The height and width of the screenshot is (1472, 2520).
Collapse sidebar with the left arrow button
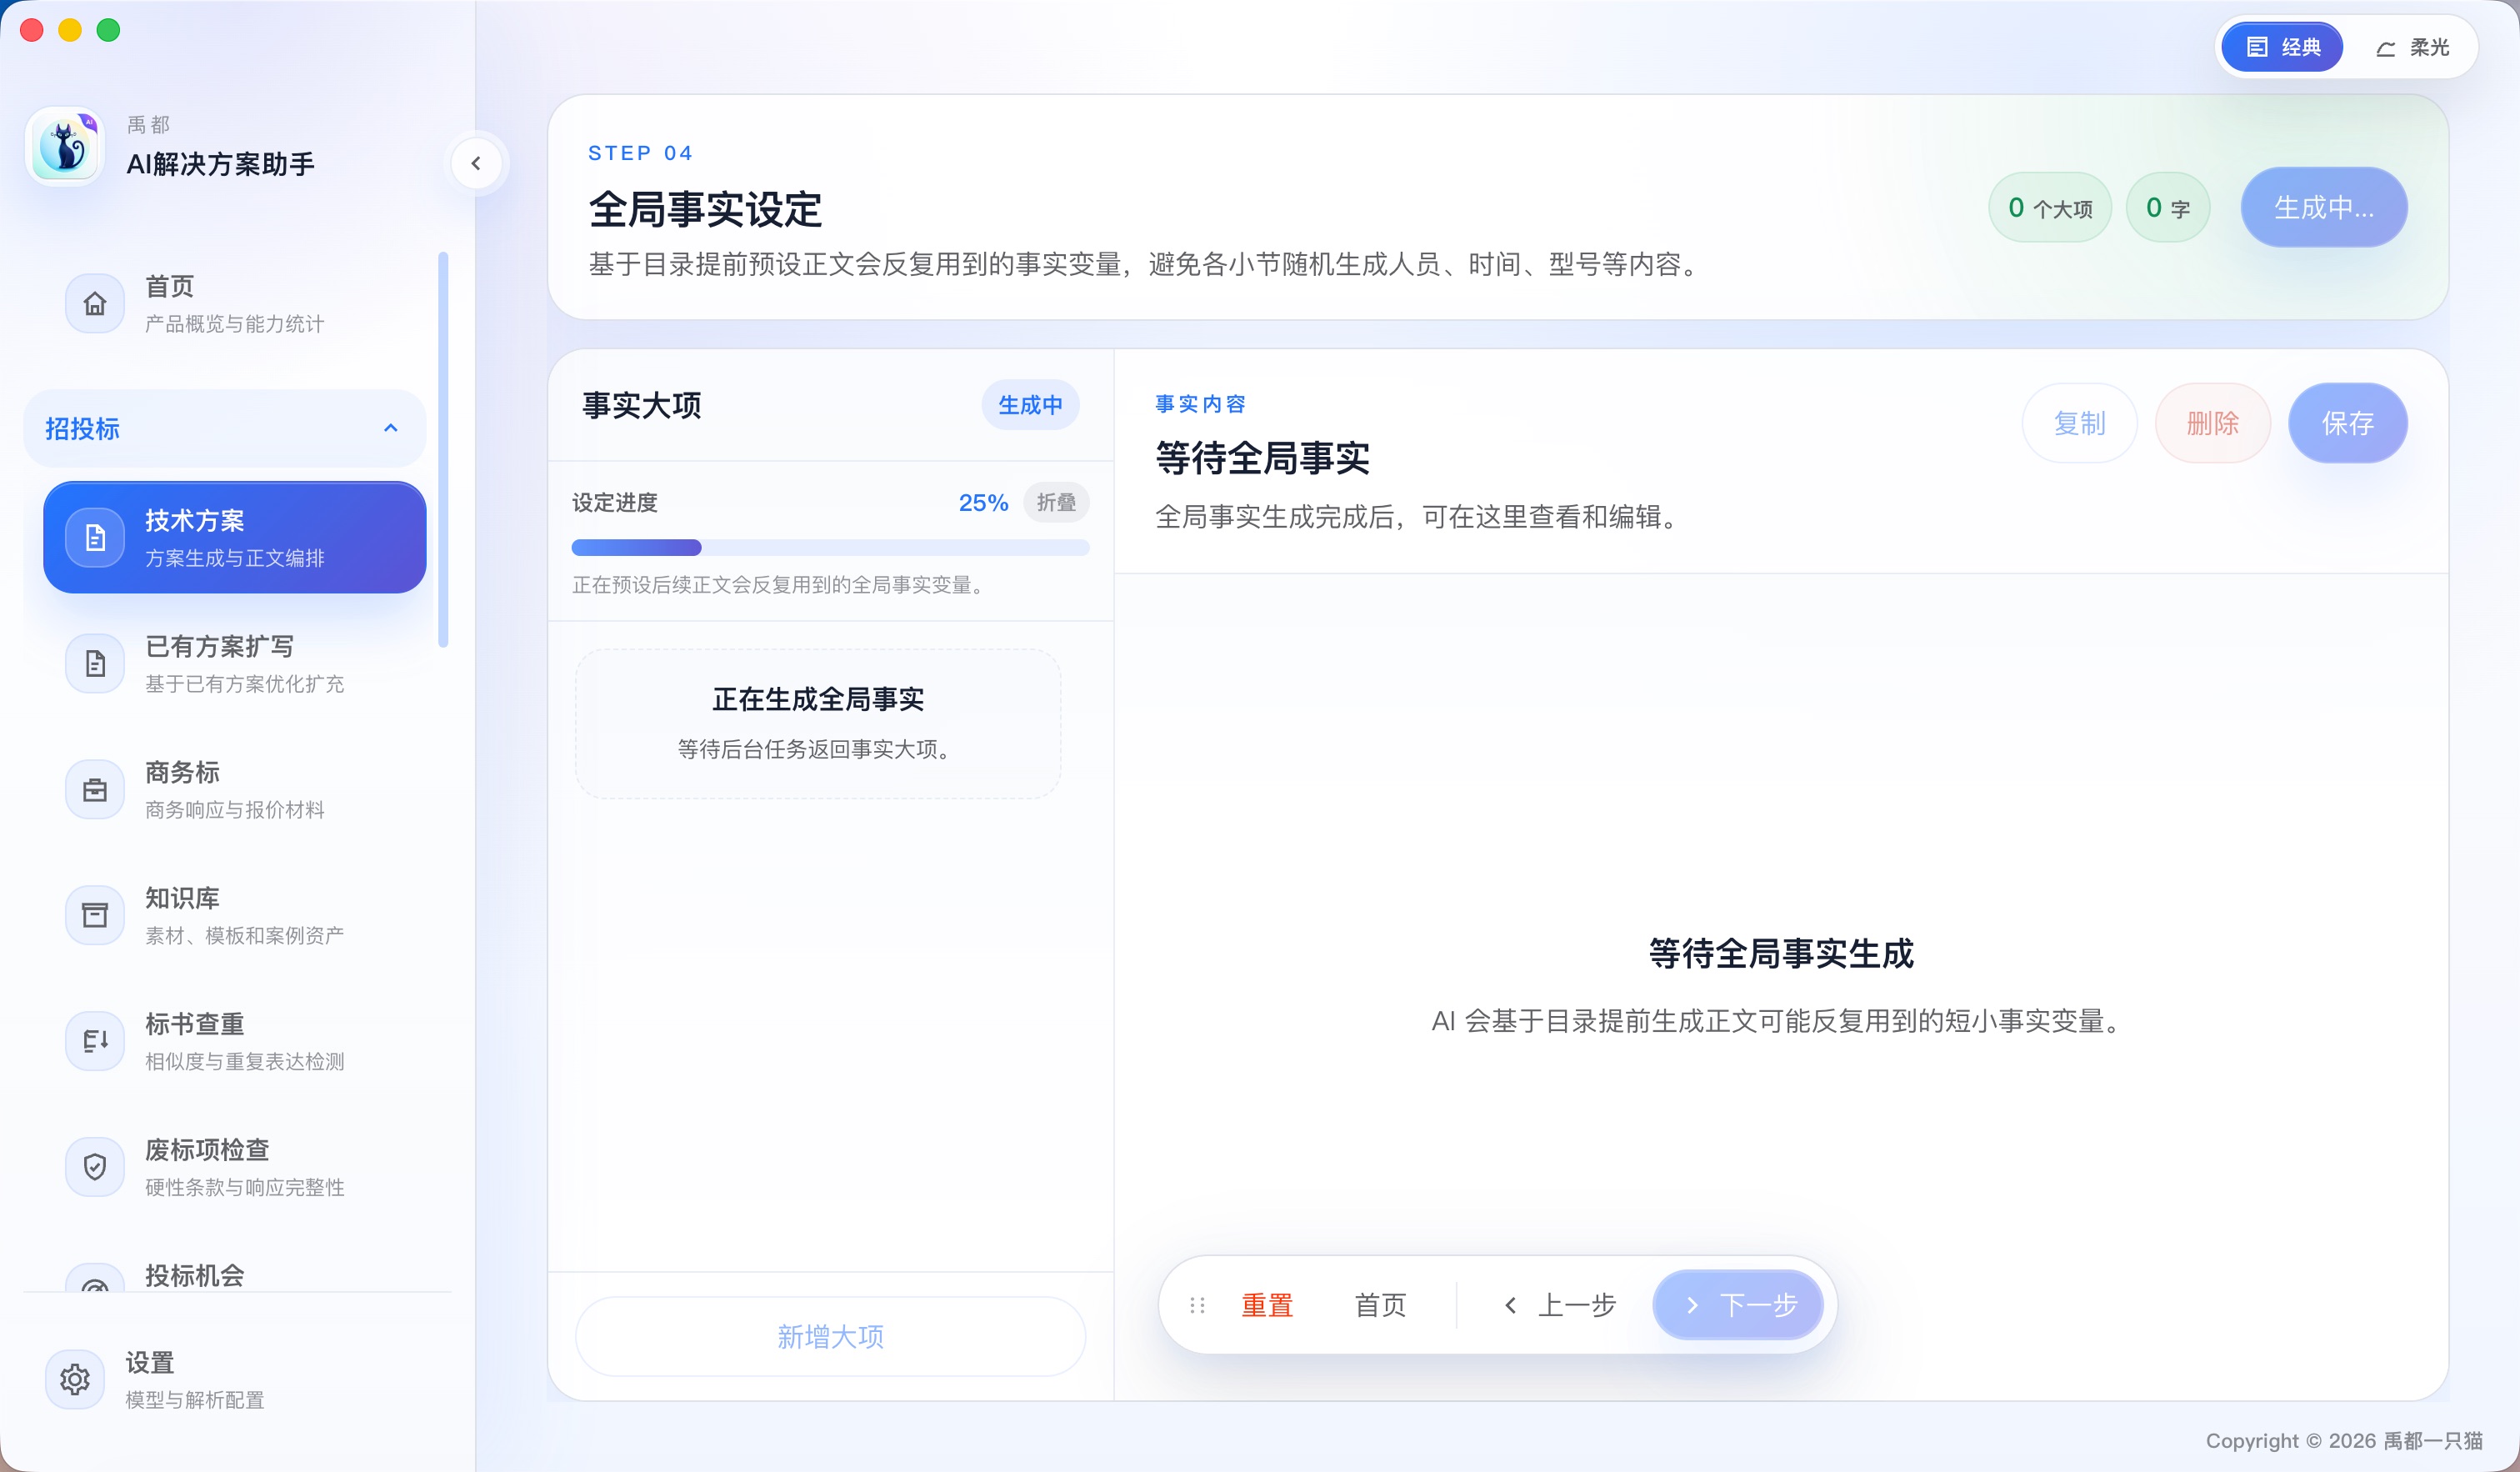pyautogui.click(x=476, y=163)
